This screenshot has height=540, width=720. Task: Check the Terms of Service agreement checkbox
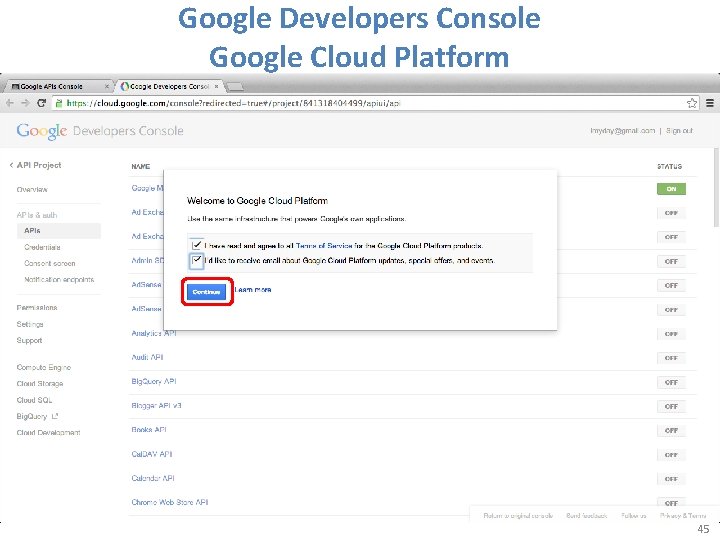coord(197,245)
